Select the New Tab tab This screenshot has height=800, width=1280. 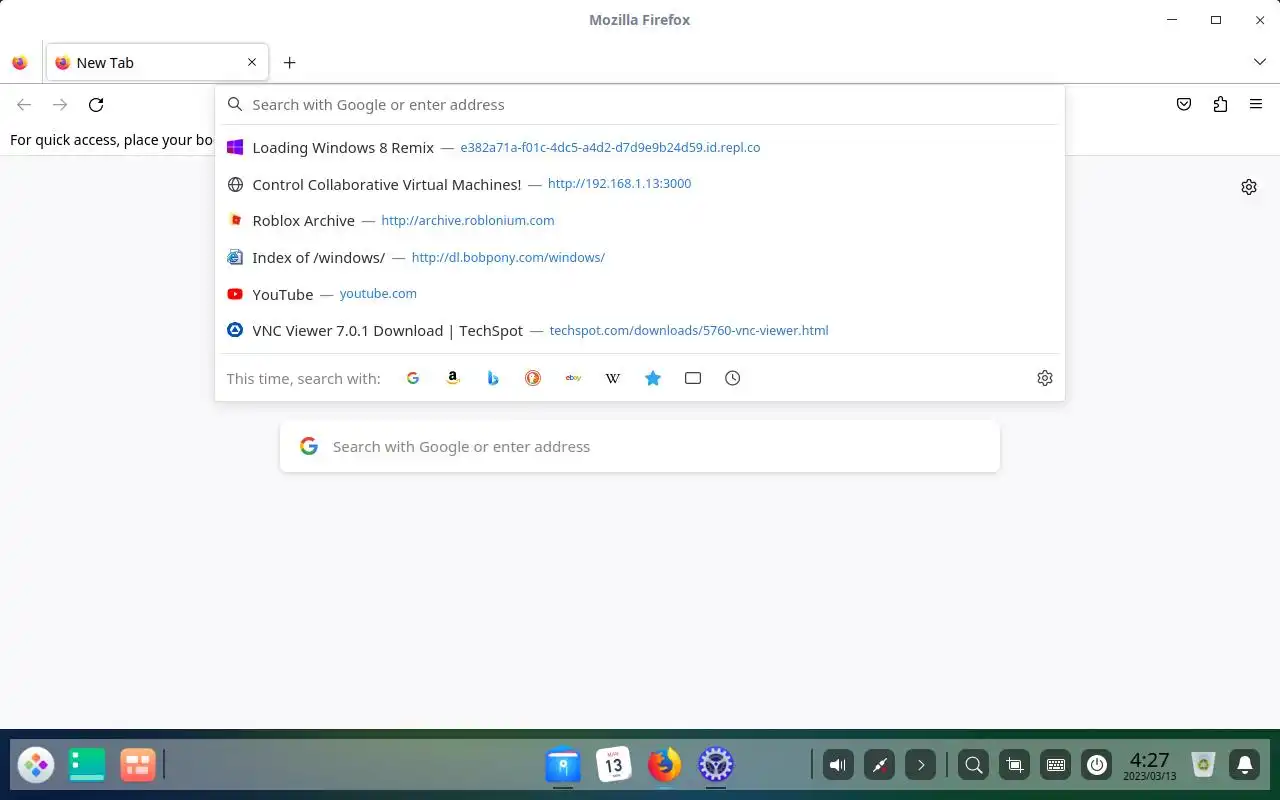pos(157,62)
